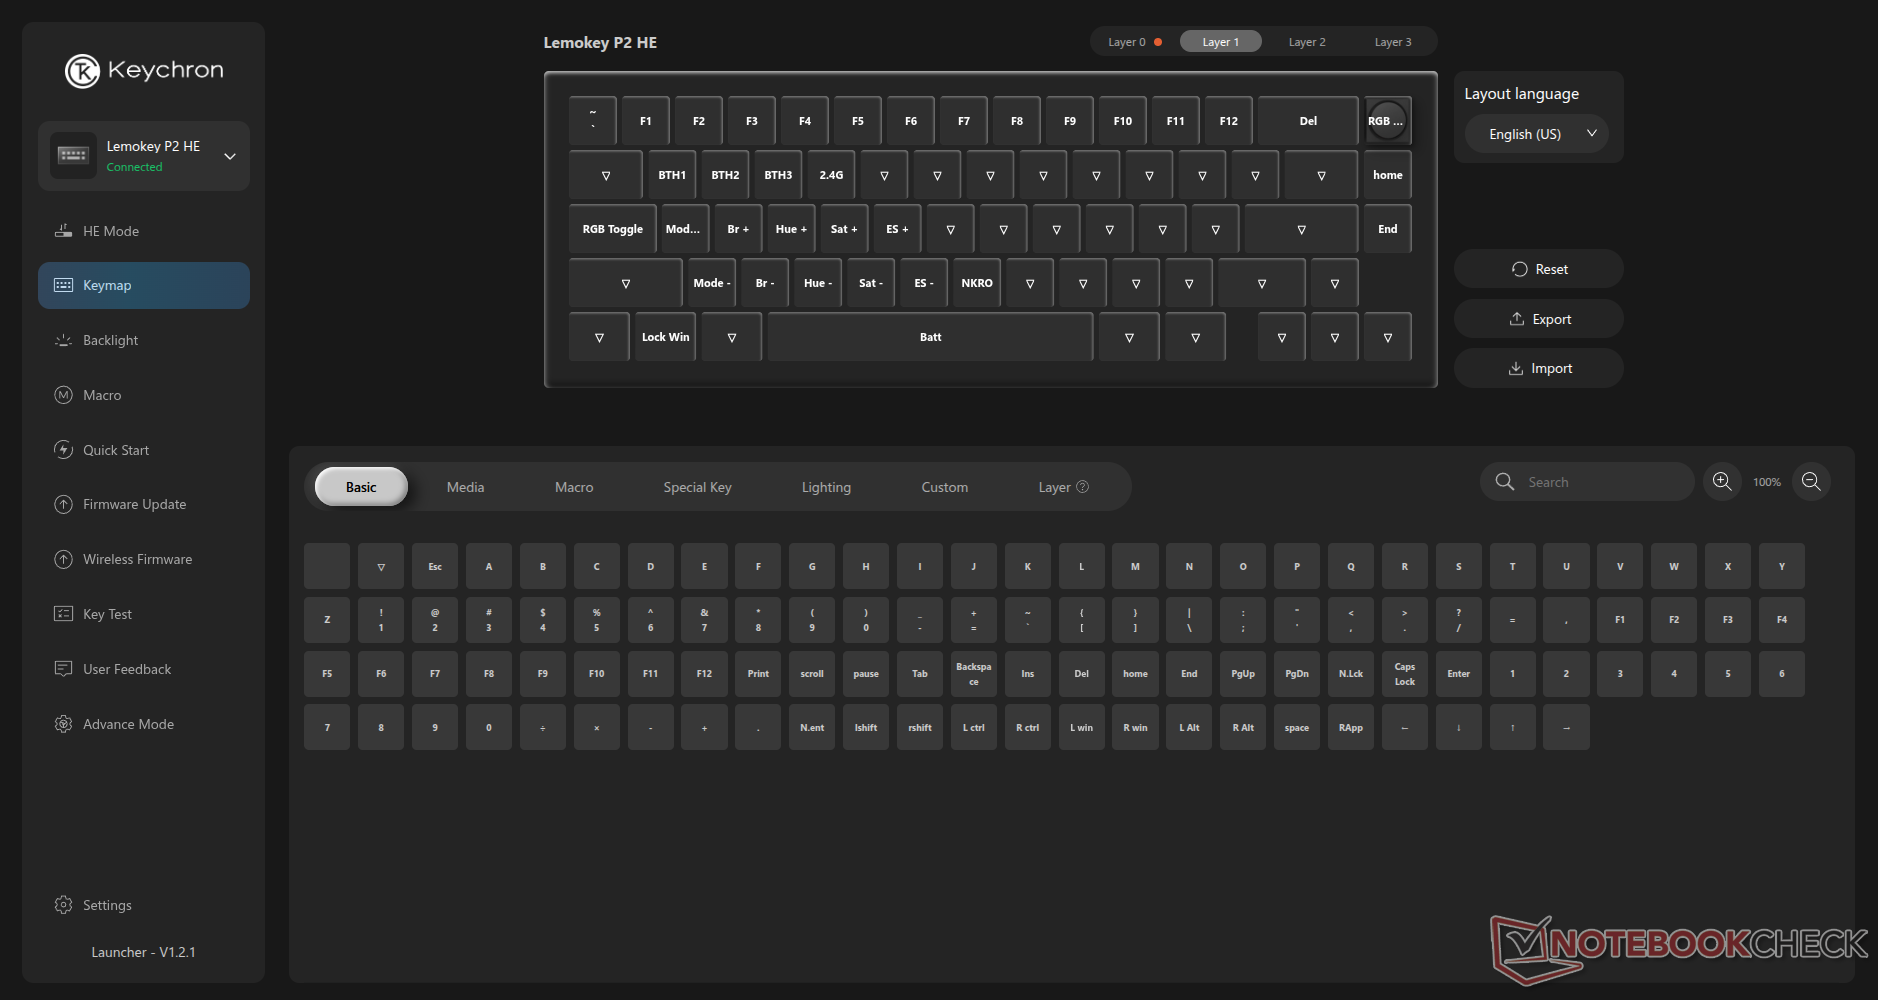Expand the Lemokey P2 HE device dropdown
Screen dimensions: 1878x1000
pyautogui.click(x=230, y=156)
